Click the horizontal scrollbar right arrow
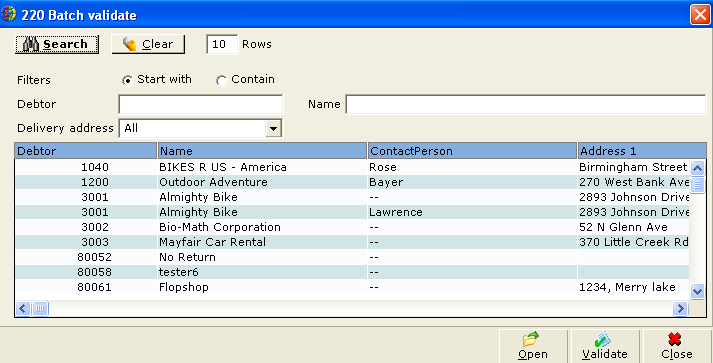Viewport: 713px width, 363px height. (680, 308)
